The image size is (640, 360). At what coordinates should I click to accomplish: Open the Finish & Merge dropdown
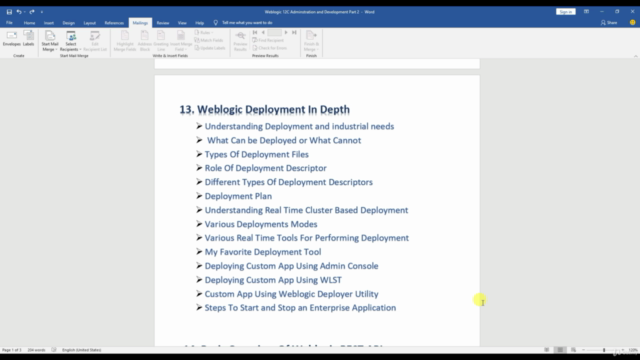tap(311, 41)
